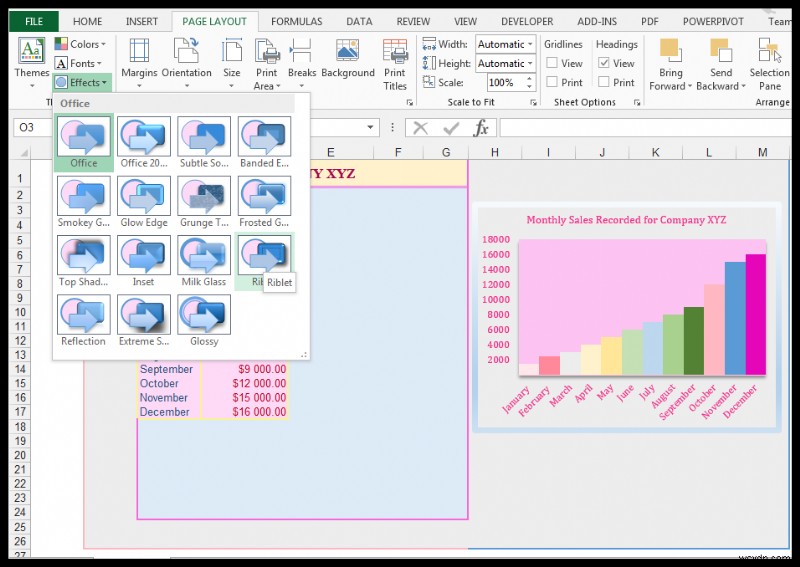The image size is (800, 567).
Task: Apply the Frosted Glass effect
Action: [x=264, y=202]
